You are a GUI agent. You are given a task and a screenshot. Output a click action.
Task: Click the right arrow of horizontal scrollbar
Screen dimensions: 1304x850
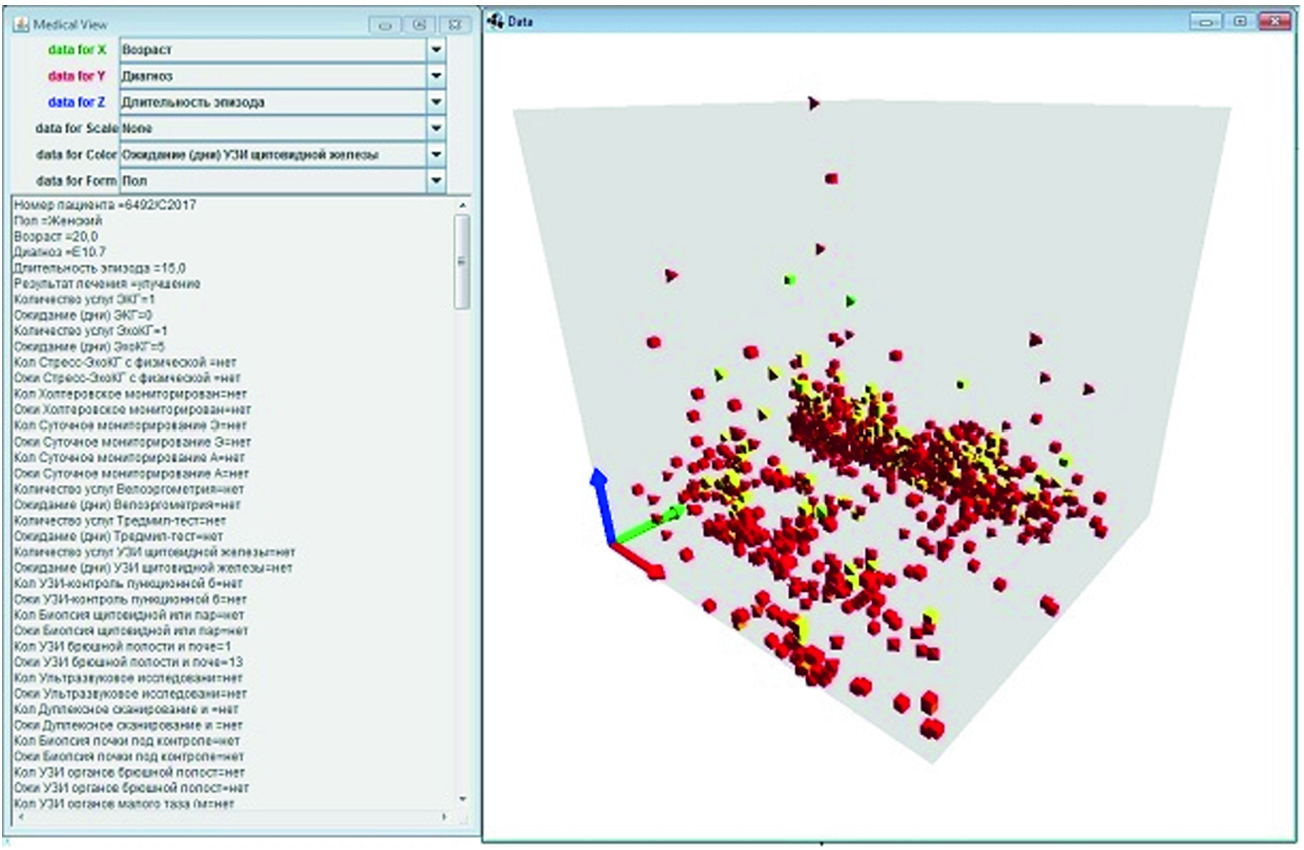445,818
